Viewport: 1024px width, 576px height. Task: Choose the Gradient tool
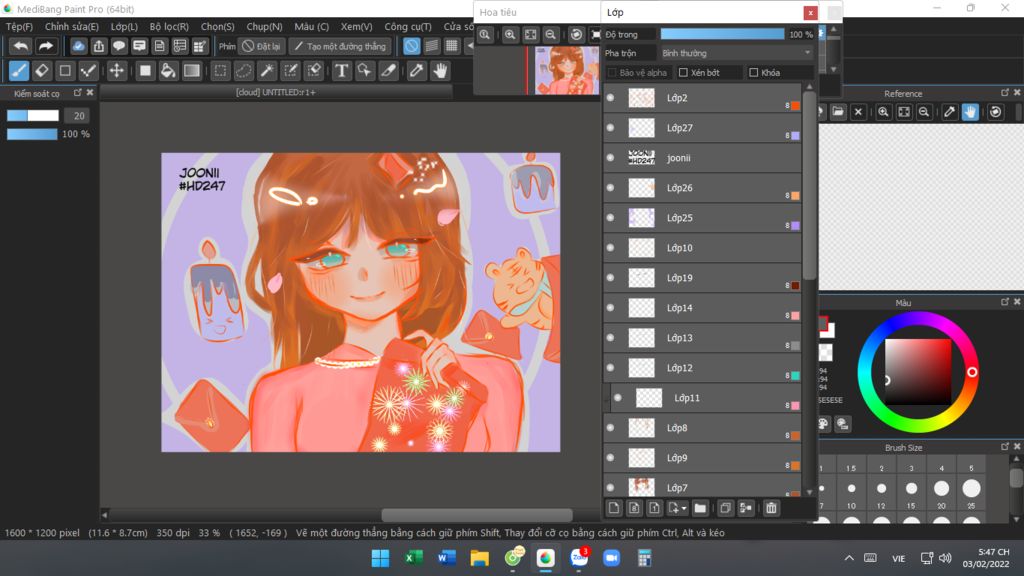coord(191,71)
